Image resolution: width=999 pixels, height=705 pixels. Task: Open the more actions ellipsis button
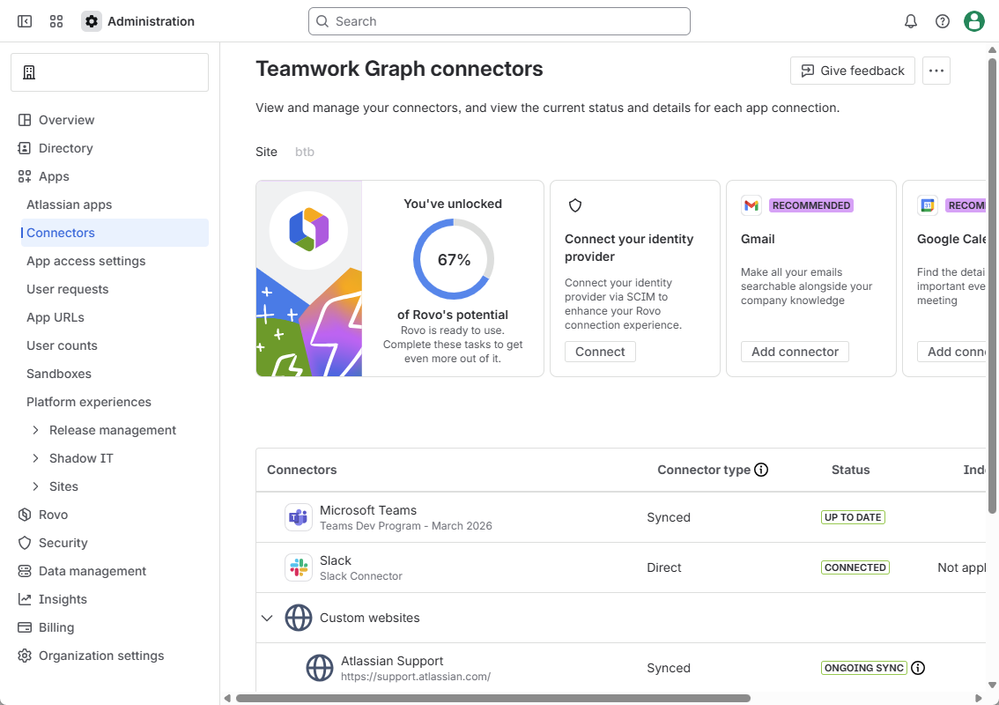[936, 71]
